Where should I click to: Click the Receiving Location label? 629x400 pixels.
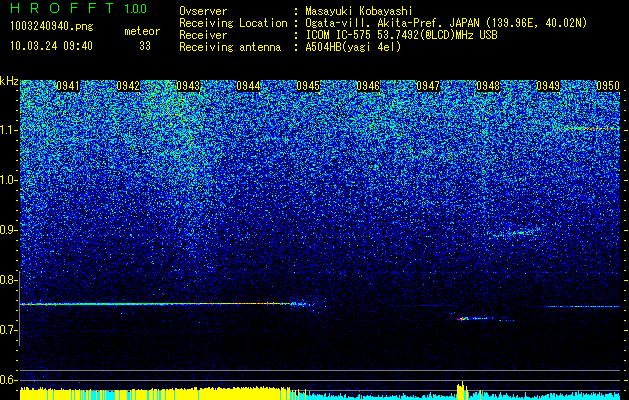(x=233, y=23)
